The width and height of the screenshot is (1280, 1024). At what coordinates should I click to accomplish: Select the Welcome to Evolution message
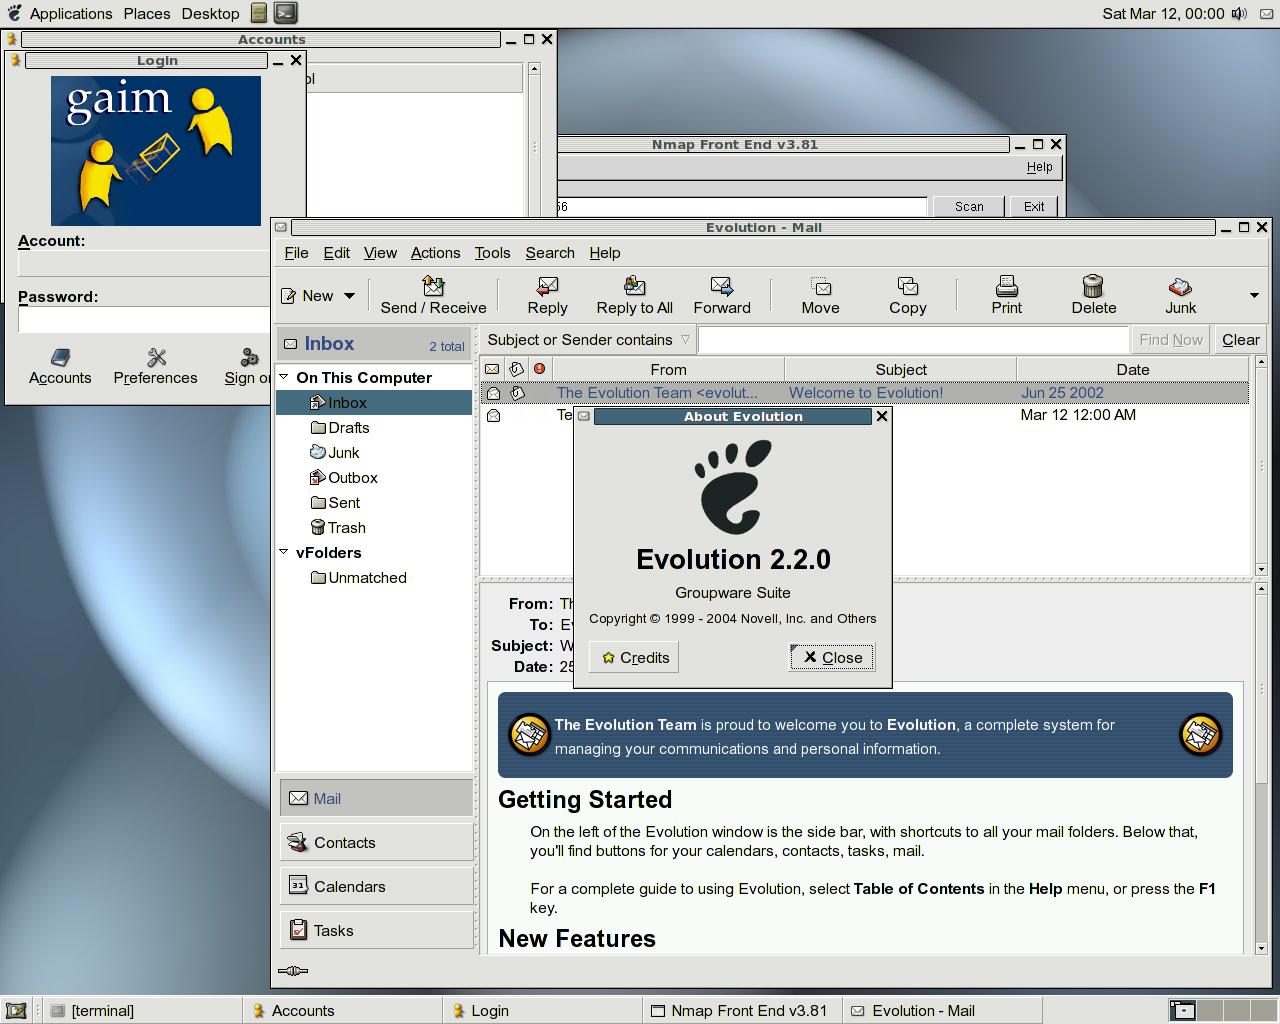coord(865,393)
